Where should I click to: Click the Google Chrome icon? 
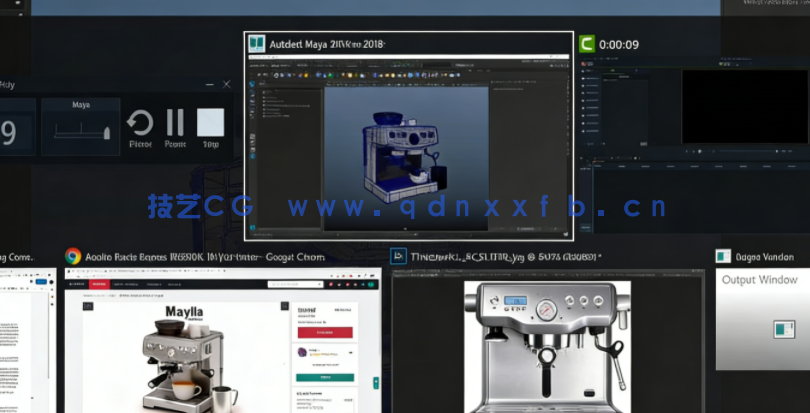click(73, 257)
